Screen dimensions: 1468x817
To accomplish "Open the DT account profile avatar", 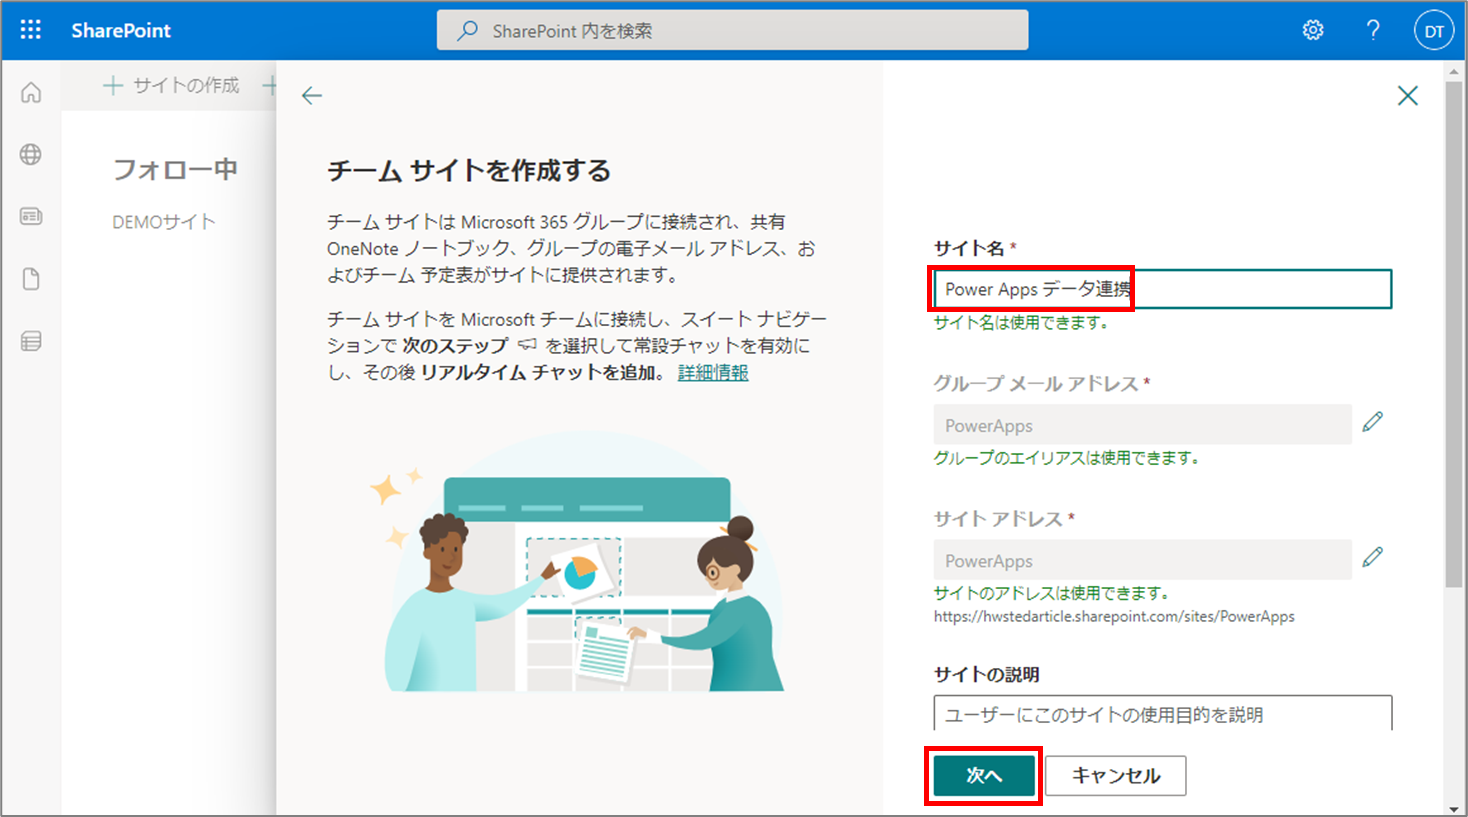I will point(1433,31).
